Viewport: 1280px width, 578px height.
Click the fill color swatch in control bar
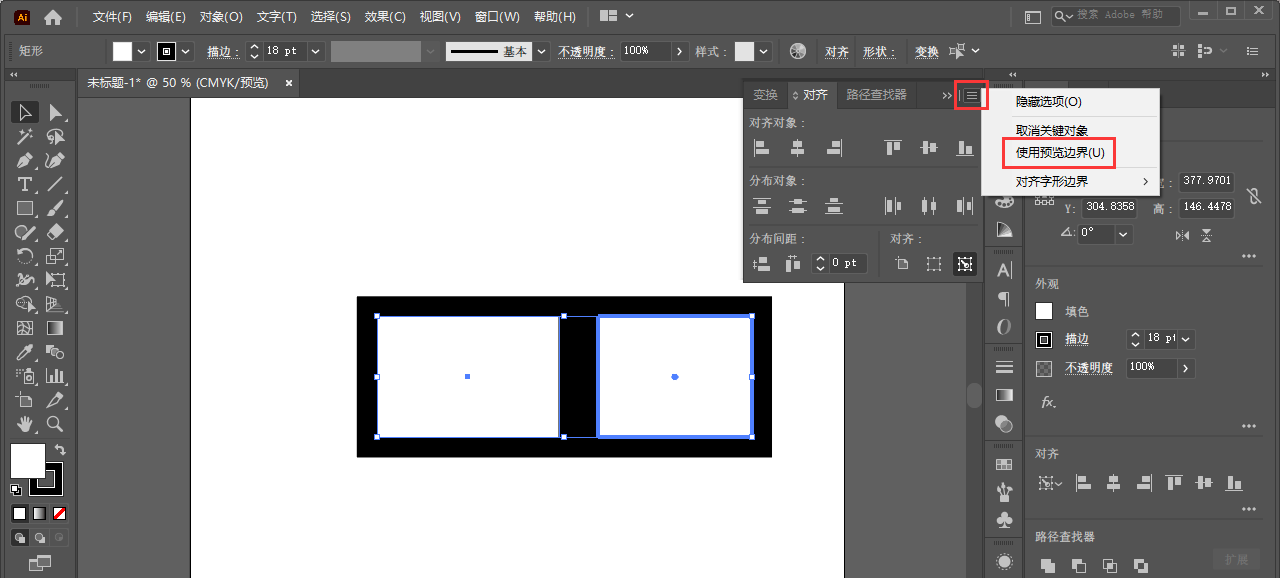point(123,51)
